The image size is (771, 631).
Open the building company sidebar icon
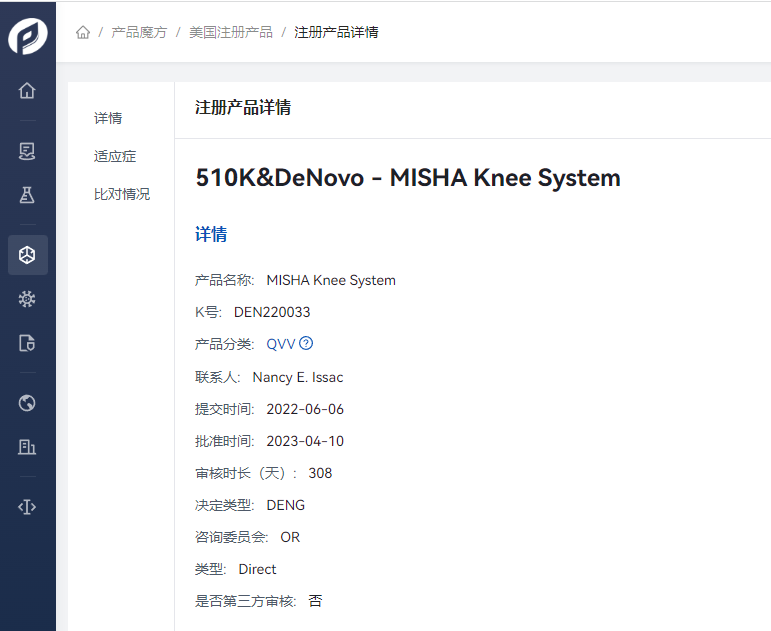[27, 447]
